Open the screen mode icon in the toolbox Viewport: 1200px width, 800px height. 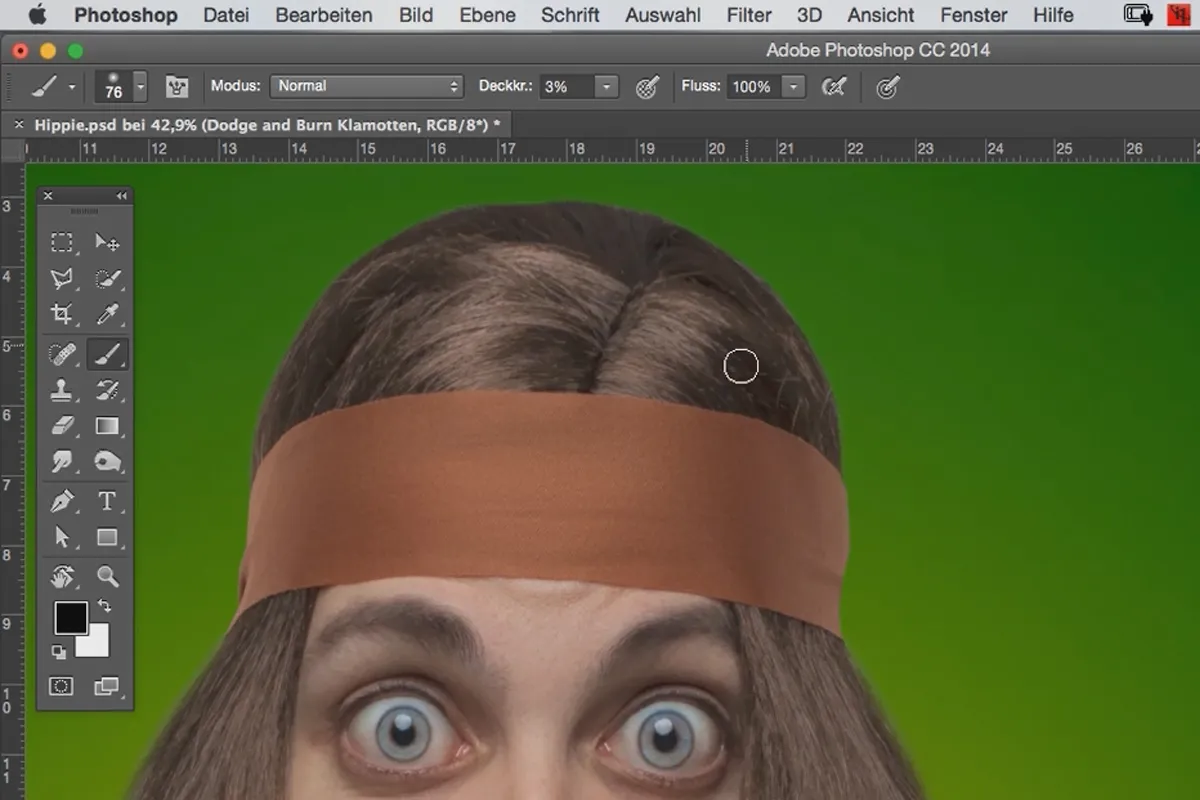[106, 687]
